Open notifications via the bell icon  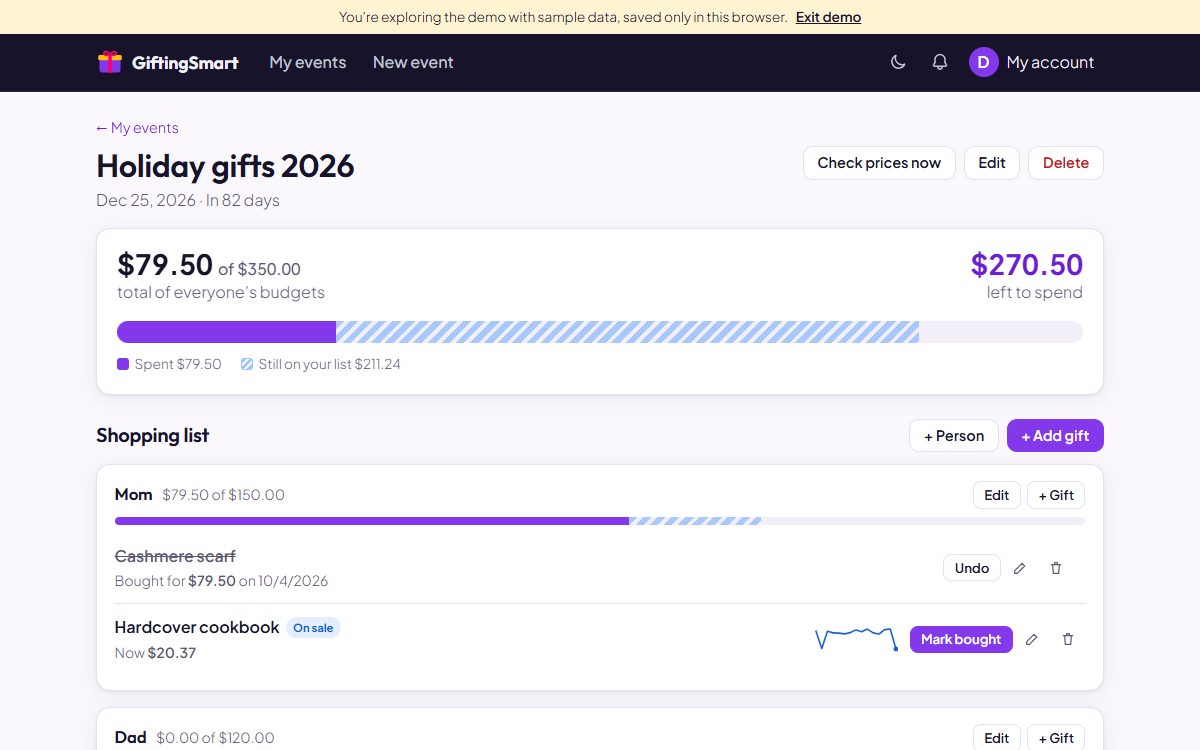click(x=940, y=62)
